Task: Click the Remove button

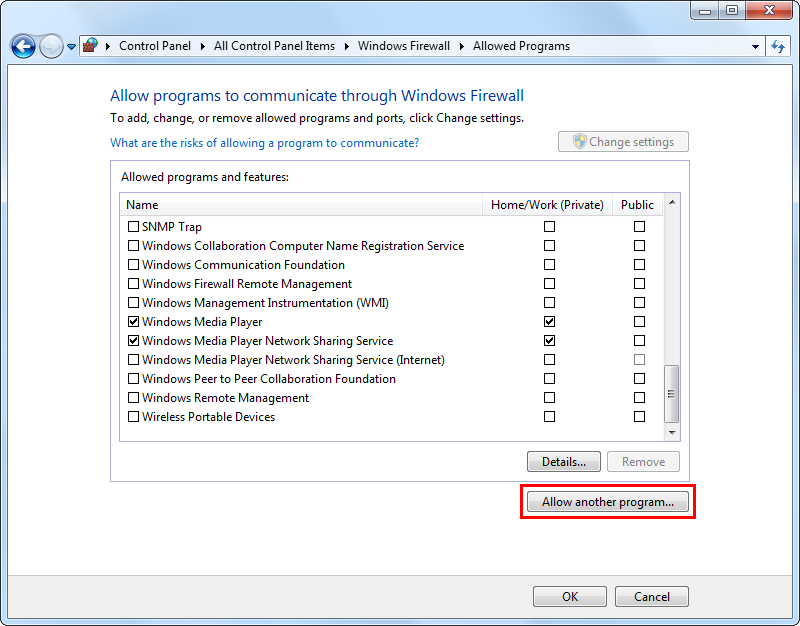Action: pos(643,462)
